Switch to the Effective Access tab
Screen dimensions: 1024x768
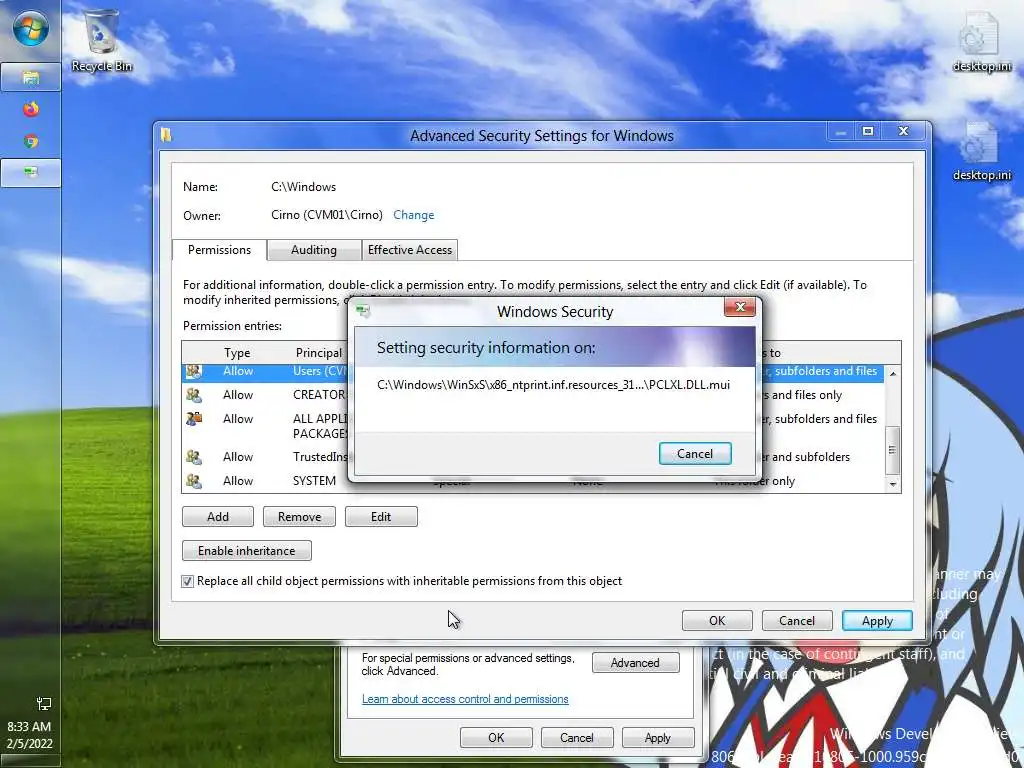click(409, 249)
